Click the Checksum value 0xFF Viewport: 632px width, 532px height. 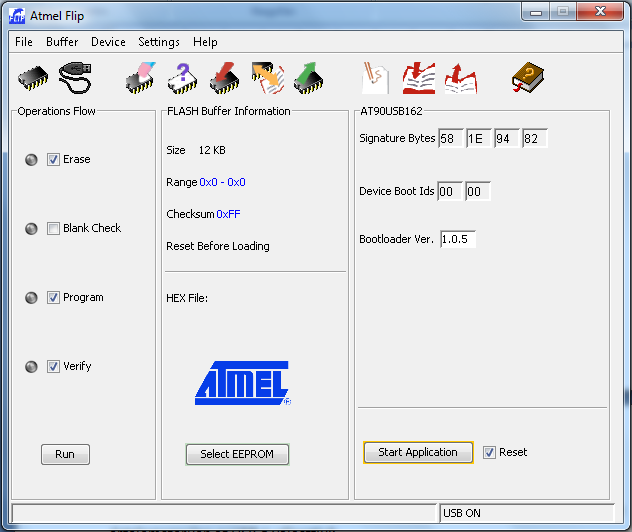[x=229, y=214]
